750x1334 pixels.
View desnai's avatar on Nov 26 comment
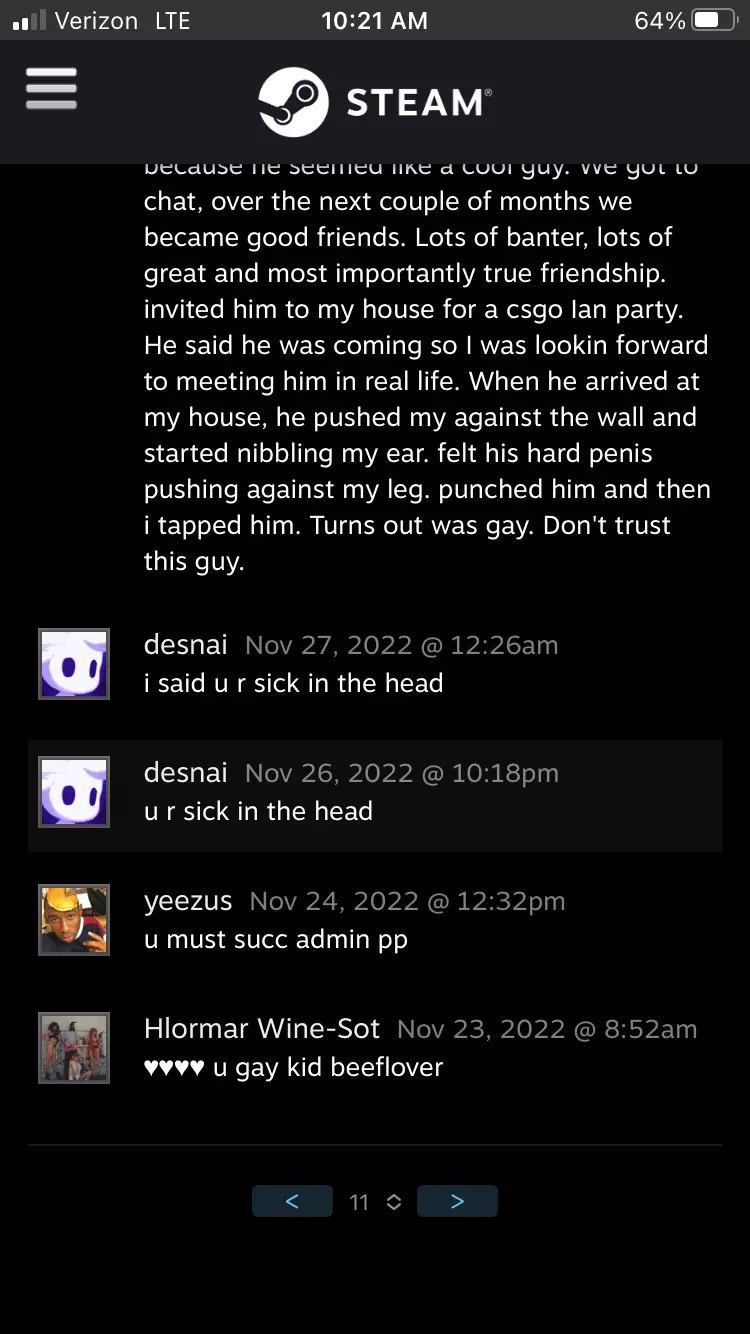pos(74,792)
